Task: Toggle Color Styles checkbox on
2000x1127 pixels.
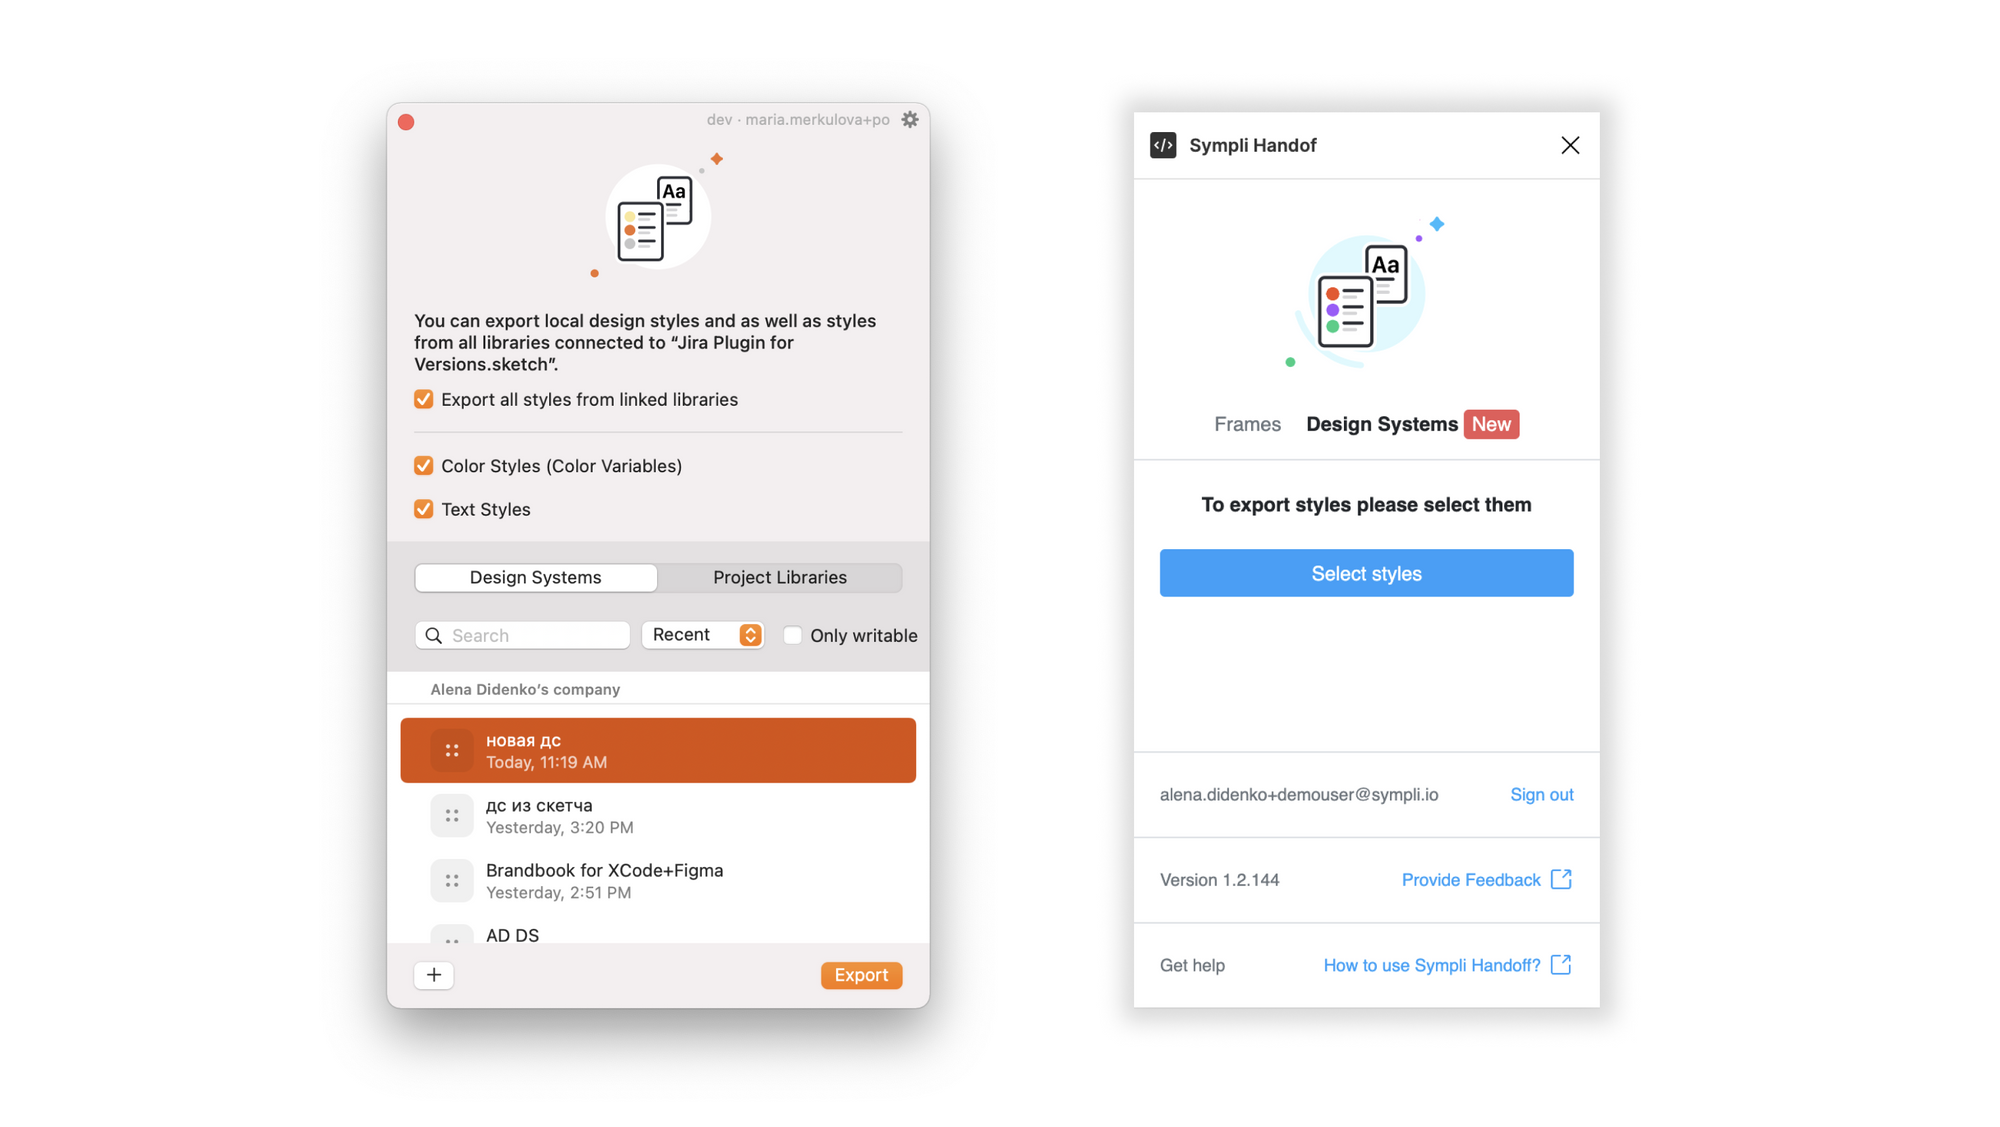Action: point(423,465)
